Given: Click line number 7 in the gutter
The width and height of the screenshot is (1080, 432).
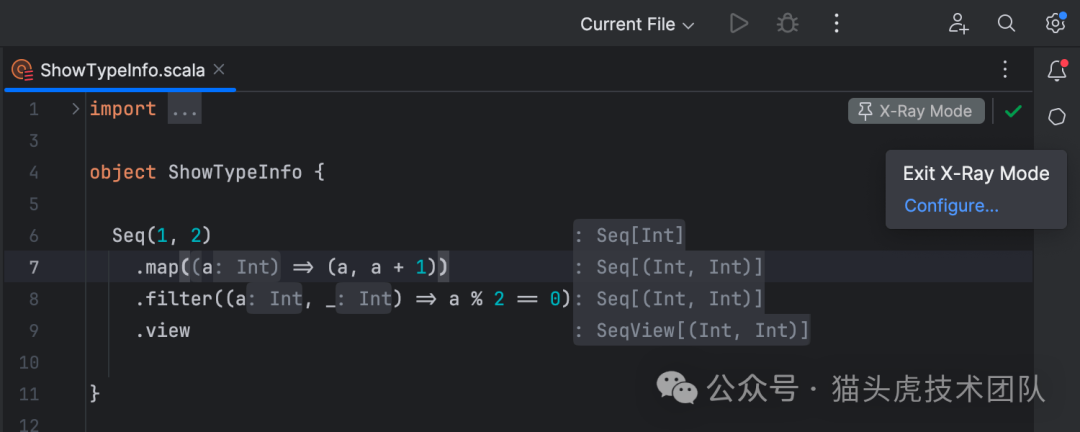Looking at the screenshot, I should [34, 267].
